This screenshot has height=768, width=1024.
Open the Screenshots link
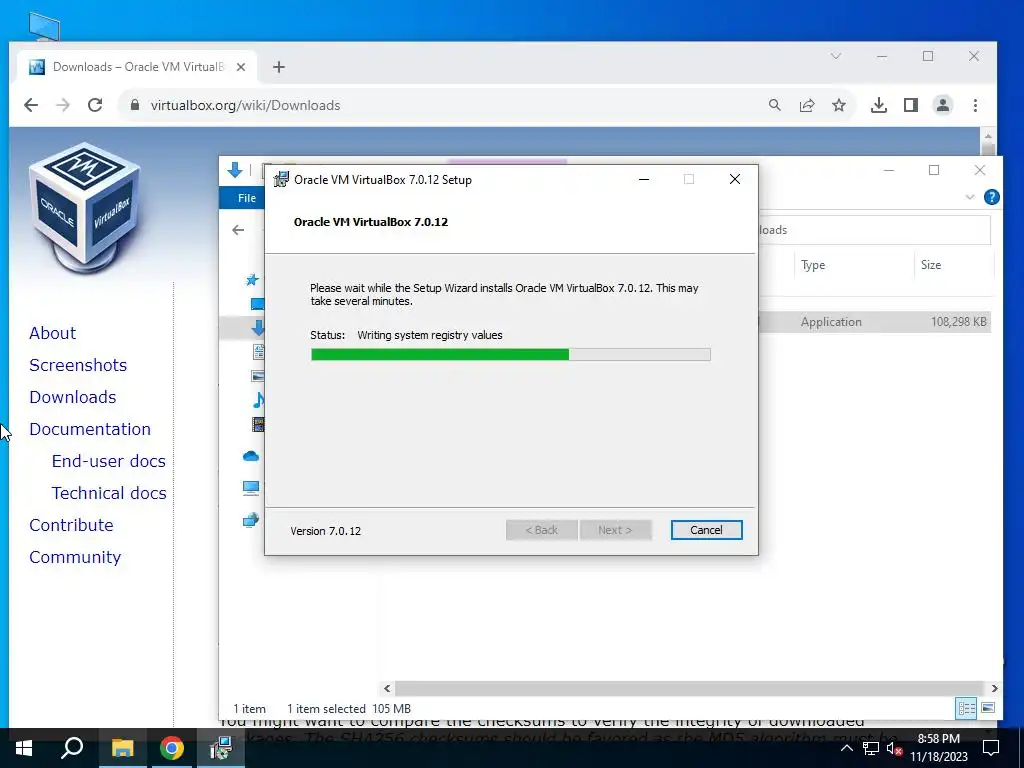[78, 365]
